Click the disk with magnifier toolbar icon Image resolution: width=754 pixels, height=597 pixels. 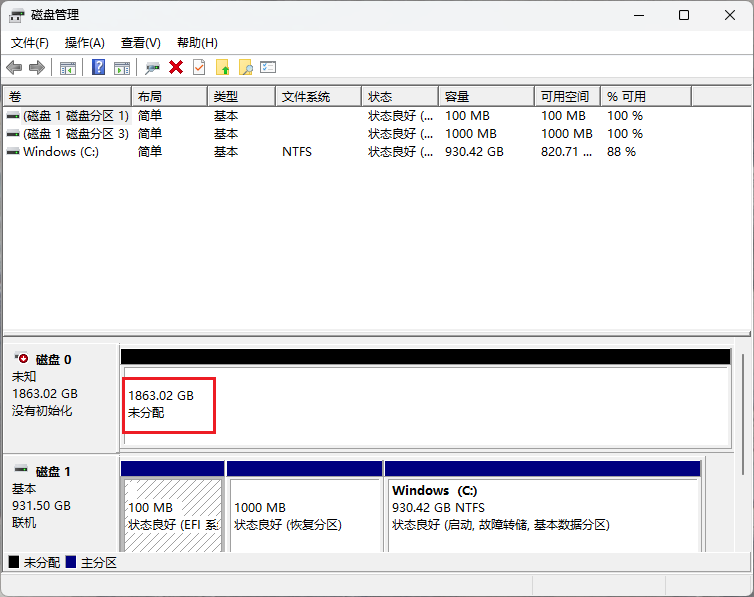click(x=152, y=68)
